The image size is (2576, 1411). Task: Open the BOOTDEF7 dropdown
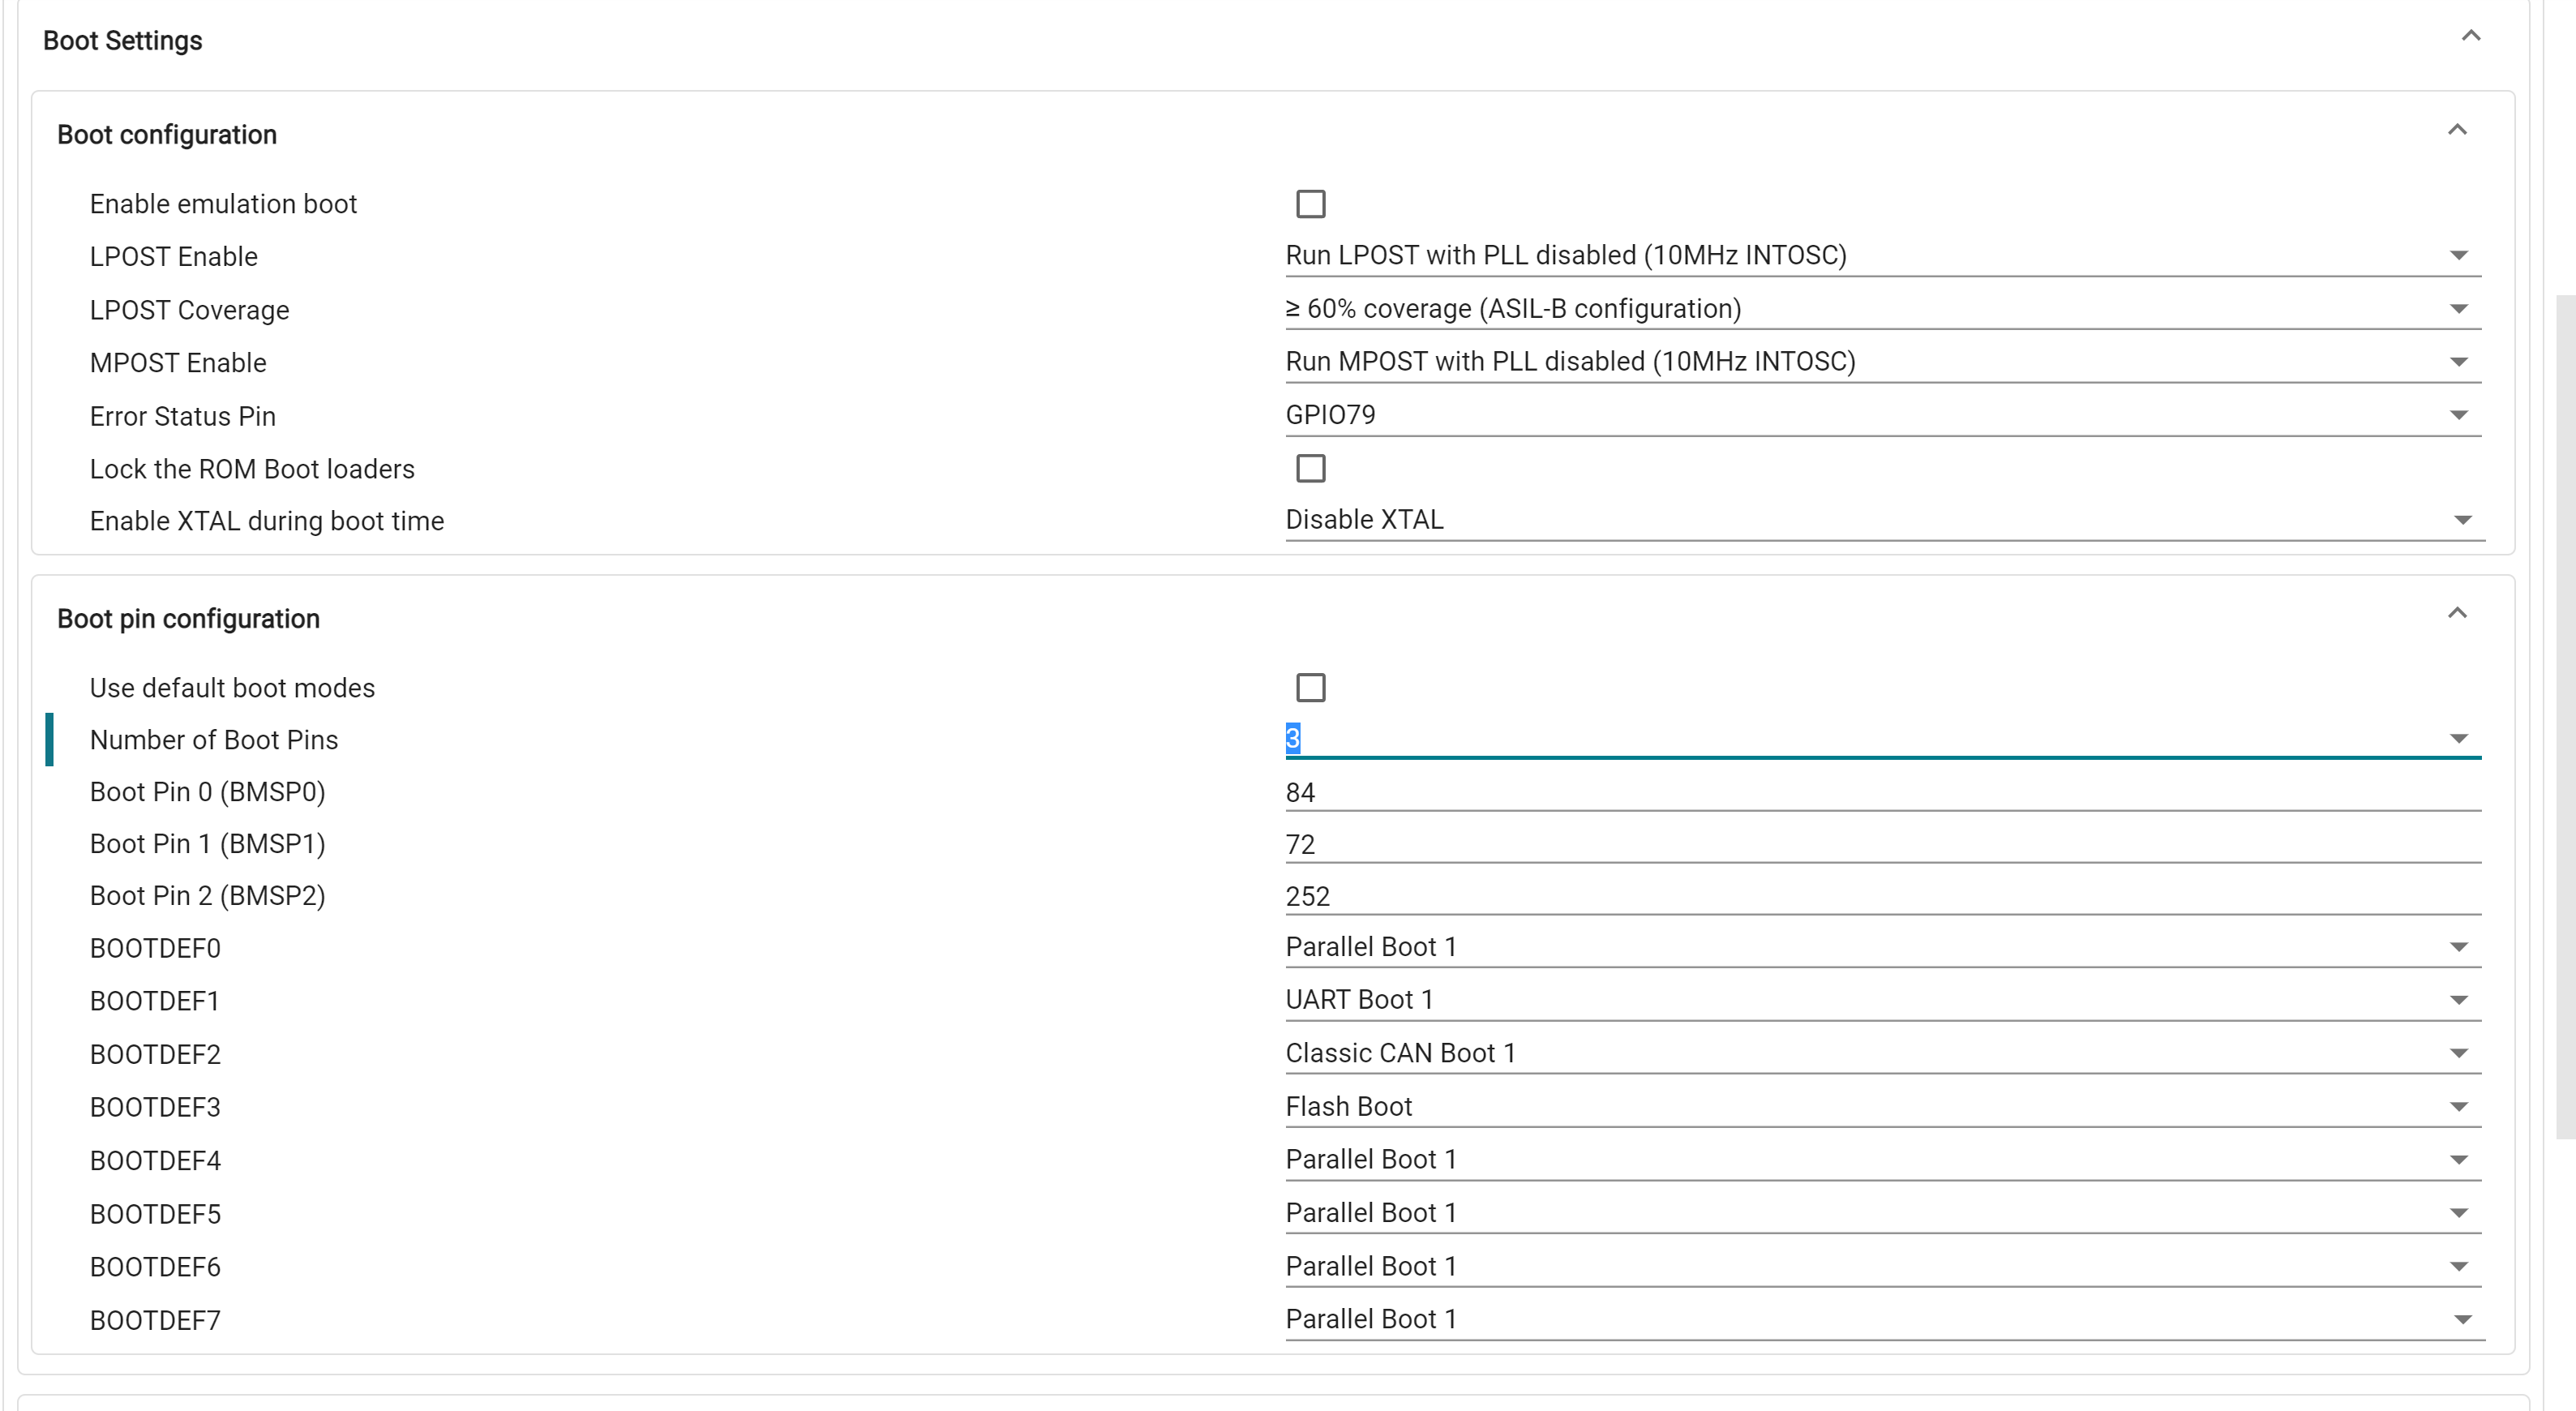point(2461,1319)
